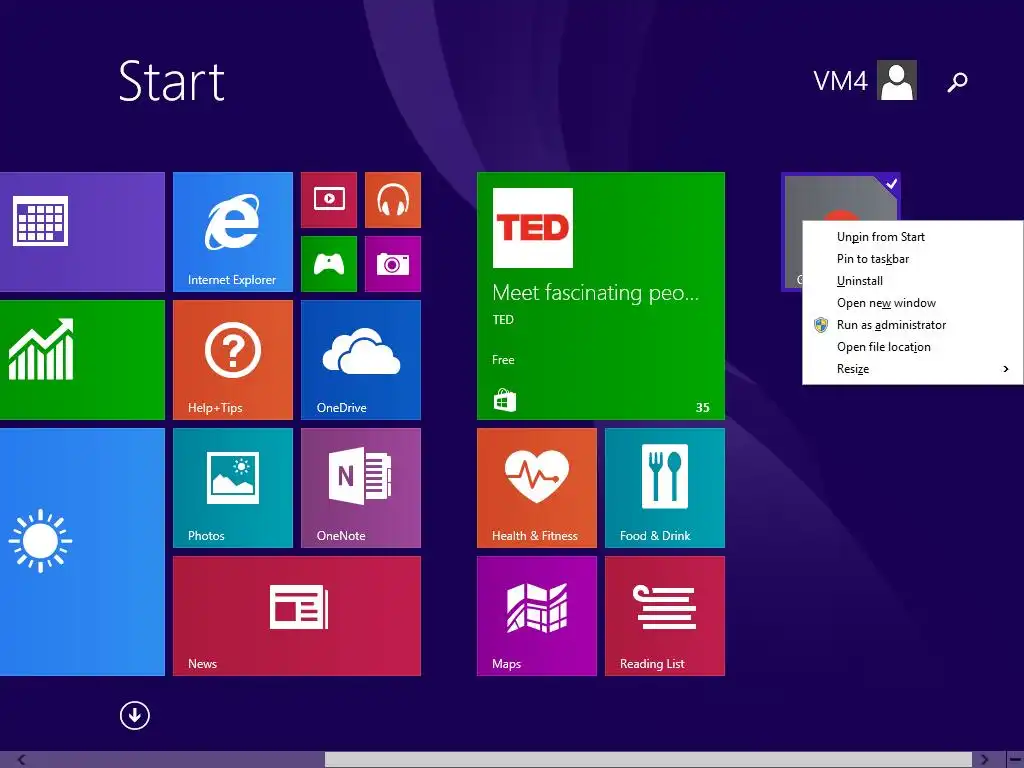Image resolution: width=1024 pixels, height=768 pixels.
Task: Launch Internet Explorer tile
Action: pos(232,232)
